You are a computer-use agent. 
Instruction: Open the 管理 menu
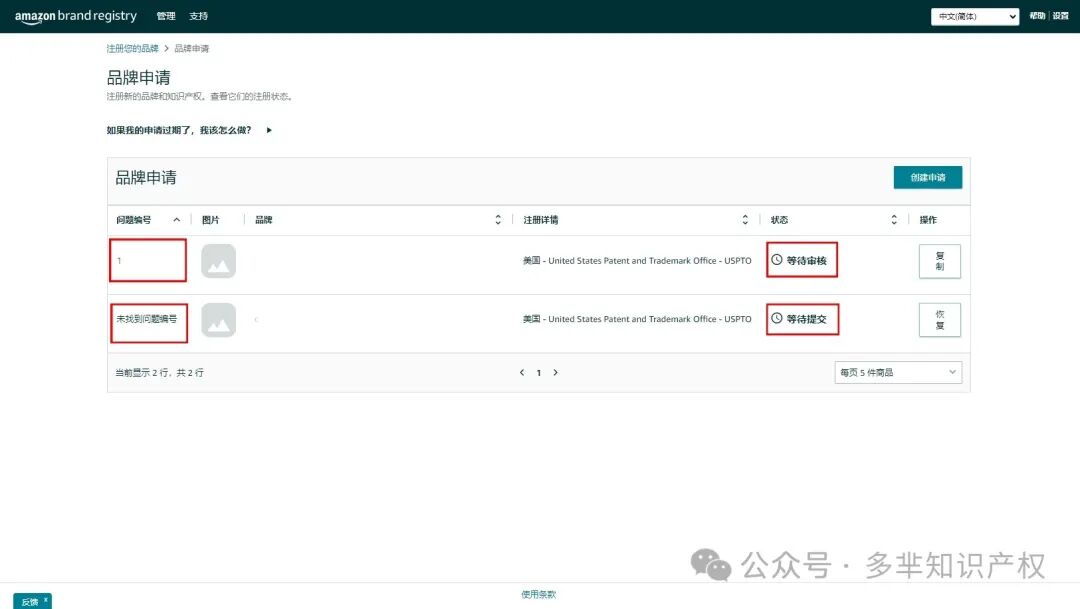pyautogui.click(x=166, y=16)
